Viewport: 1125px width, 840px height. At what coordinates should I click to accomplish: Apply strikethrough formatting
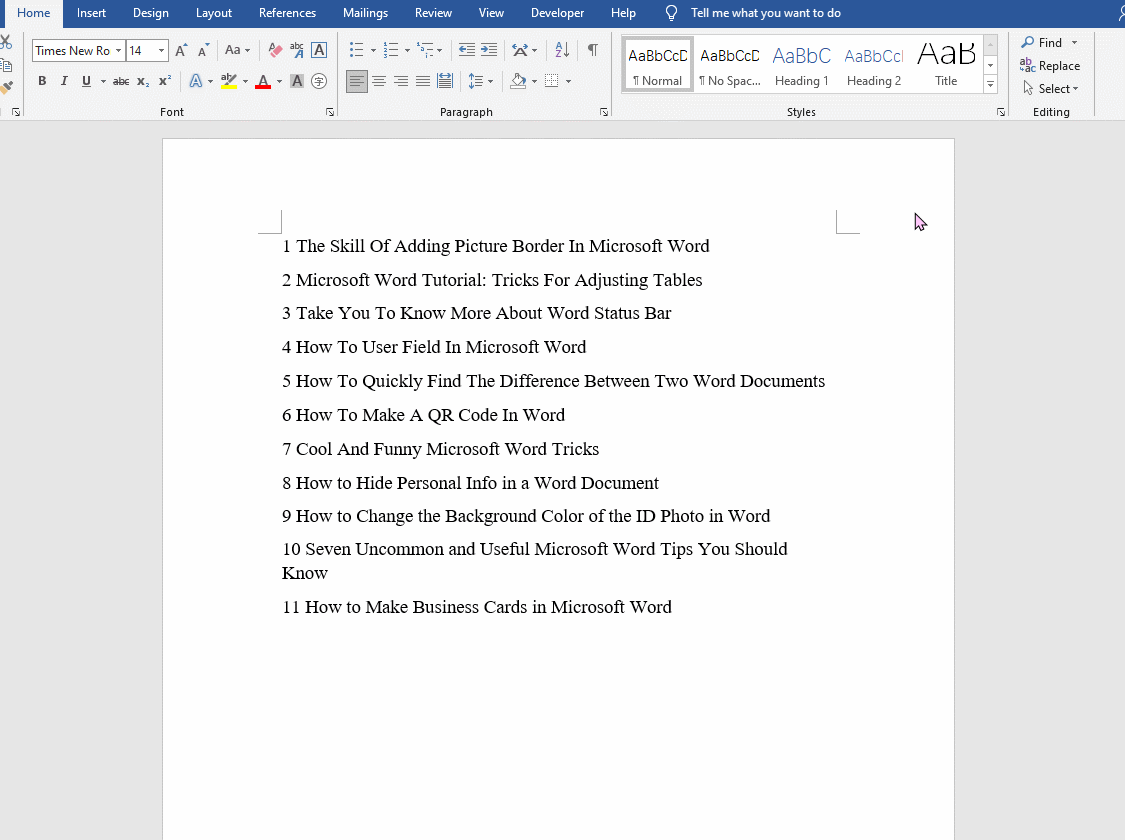121,81
